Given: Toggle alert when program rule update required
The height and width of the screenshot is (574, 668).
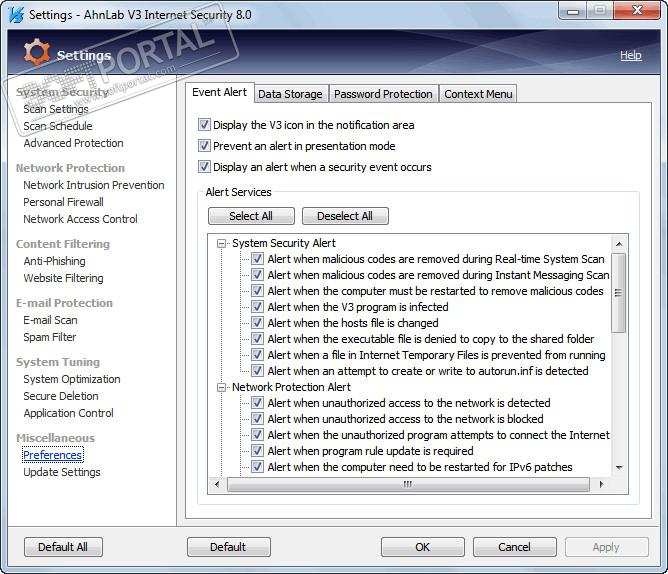Looking at the screenshot, I should pyautogui.click(x=257, y=450).
